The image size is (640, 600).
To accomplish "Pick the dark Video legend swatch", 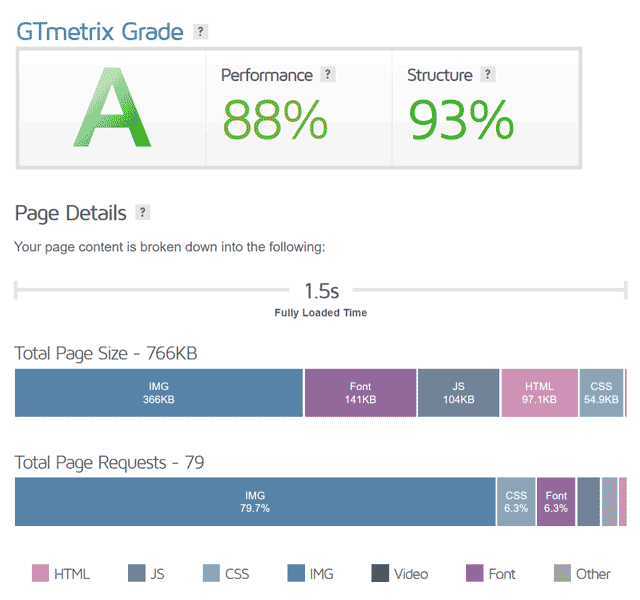I will coord(380,573).
